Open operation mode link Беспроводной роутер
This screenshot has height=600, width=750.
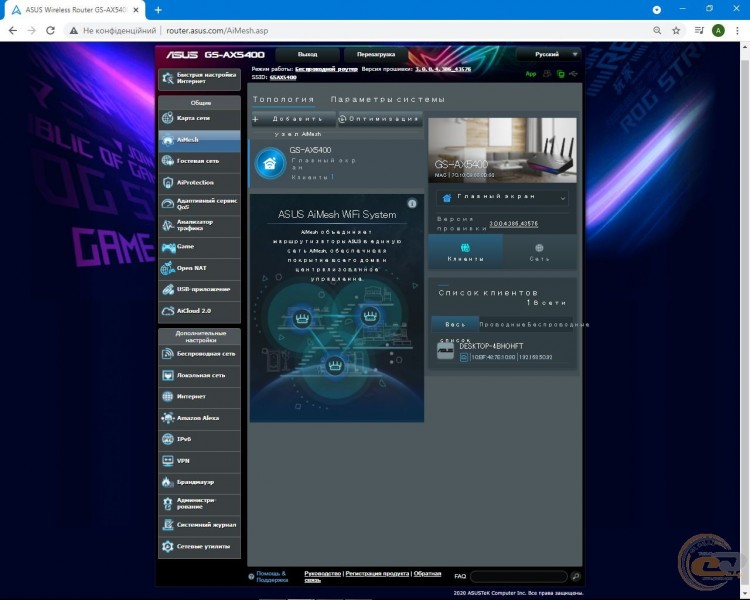(x=326, y=69)
